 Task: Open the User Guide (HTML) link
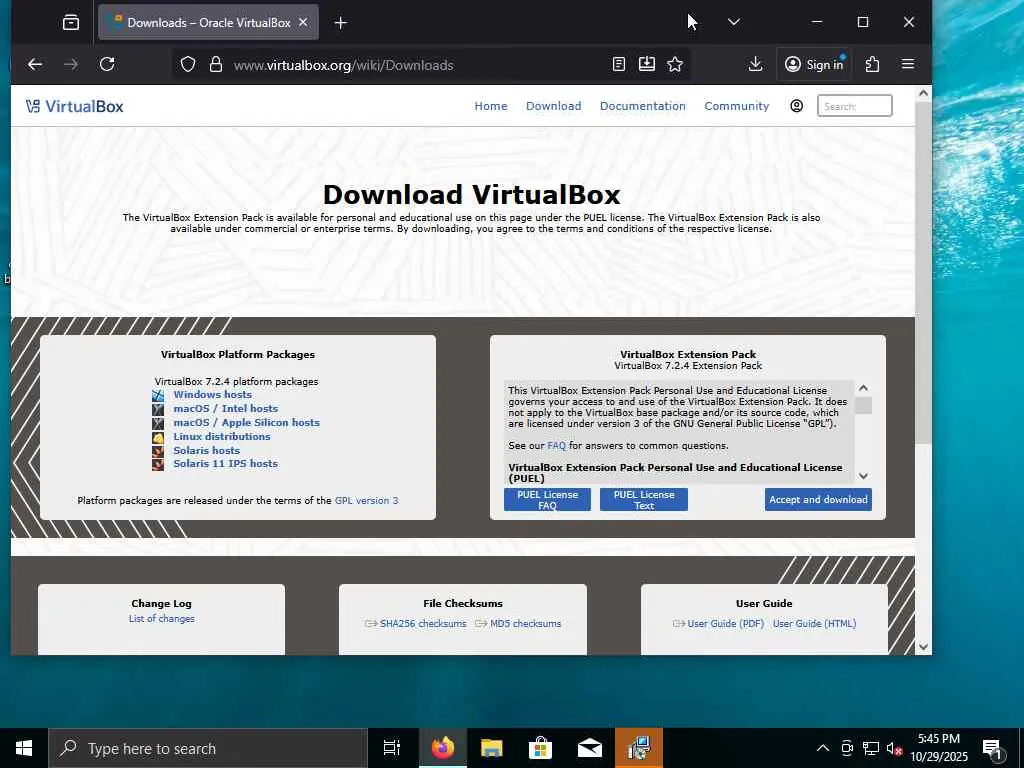(x=814, y=624)
